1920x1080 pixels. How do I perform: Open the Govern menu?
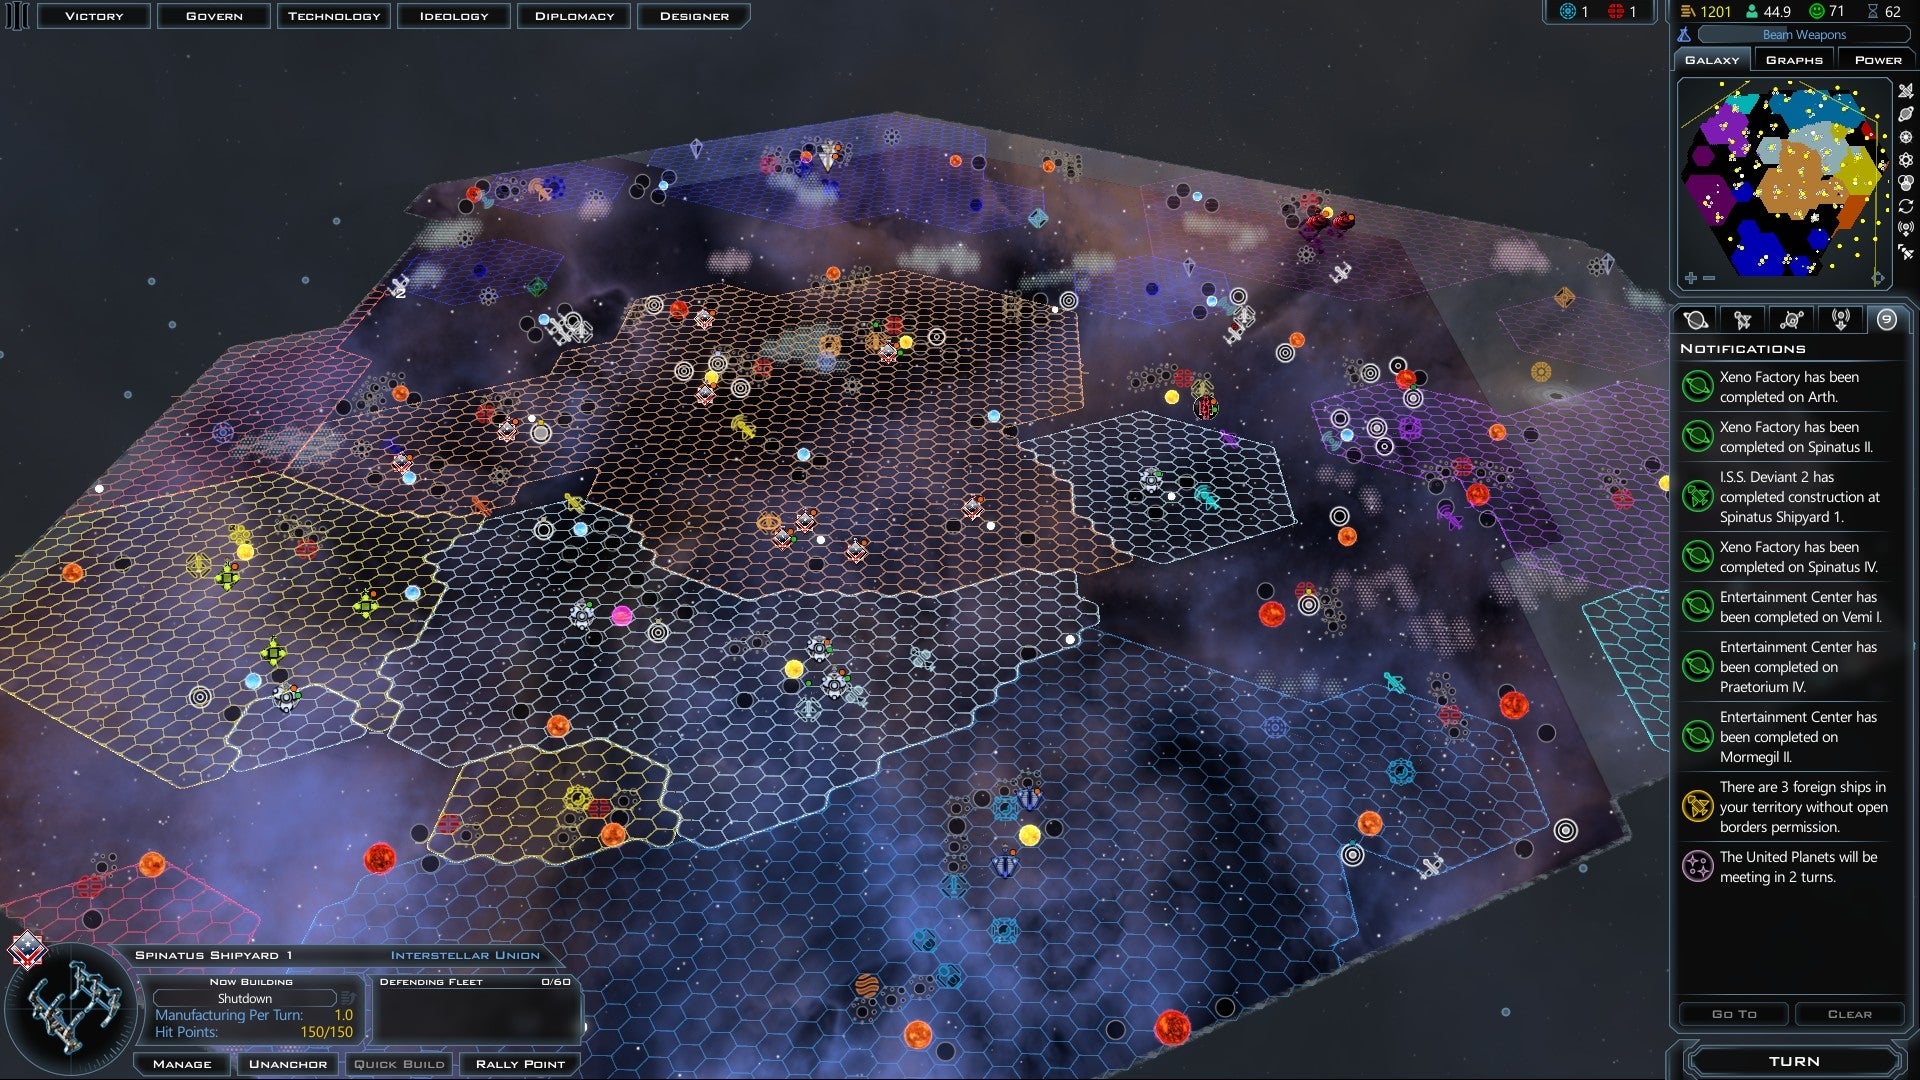214,16
